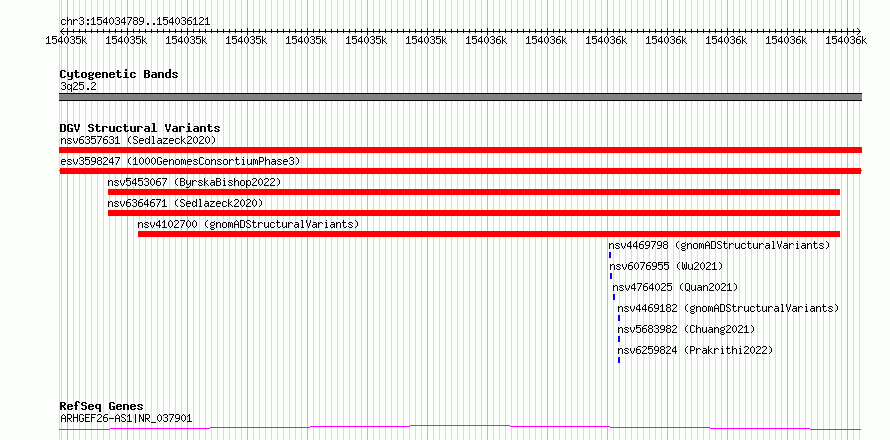Click the nsv6357631 (Sedlazeck2020) label
The width and height of the screenshot is (890, 440).
click(138, 140)
